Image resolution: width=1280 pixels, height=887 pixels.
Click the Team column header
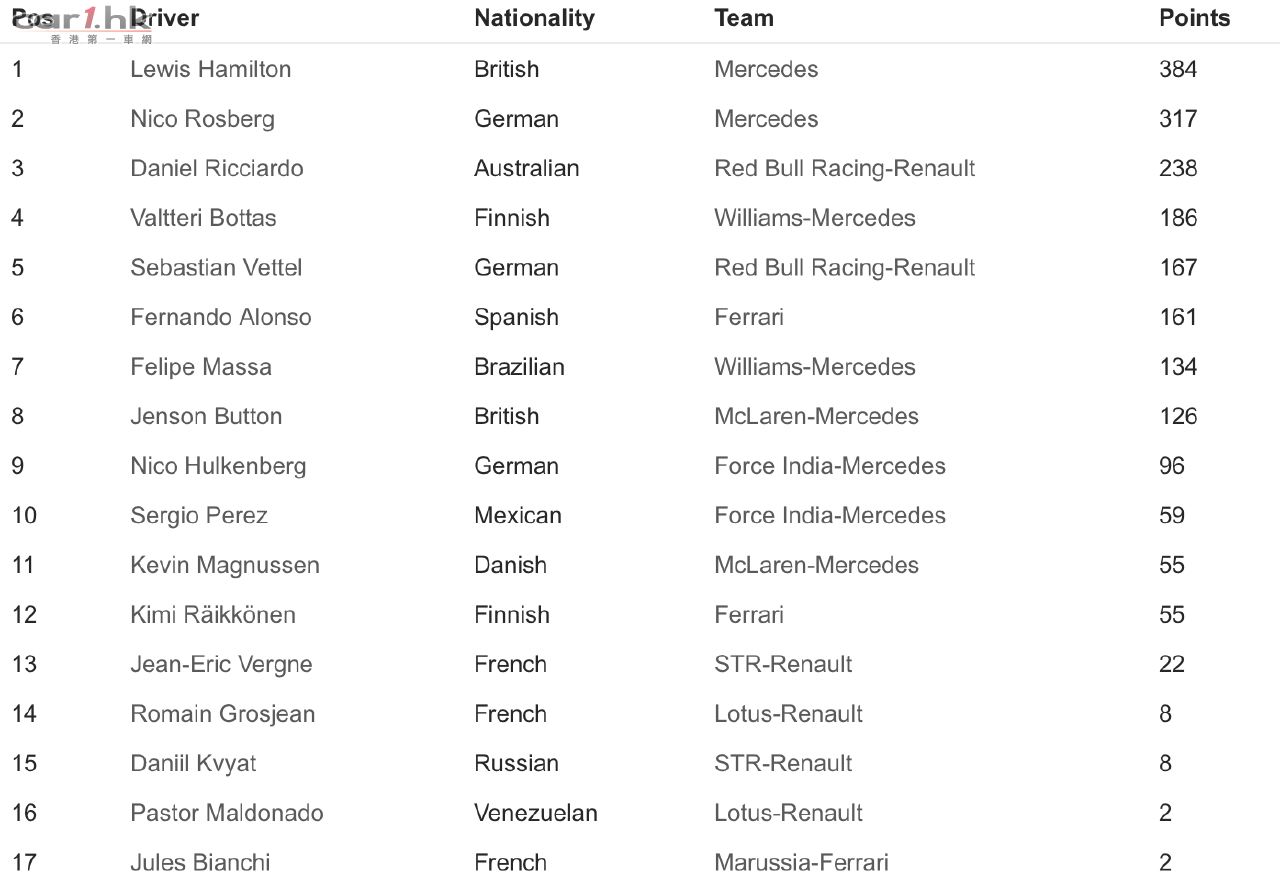[x=744, y=18]
